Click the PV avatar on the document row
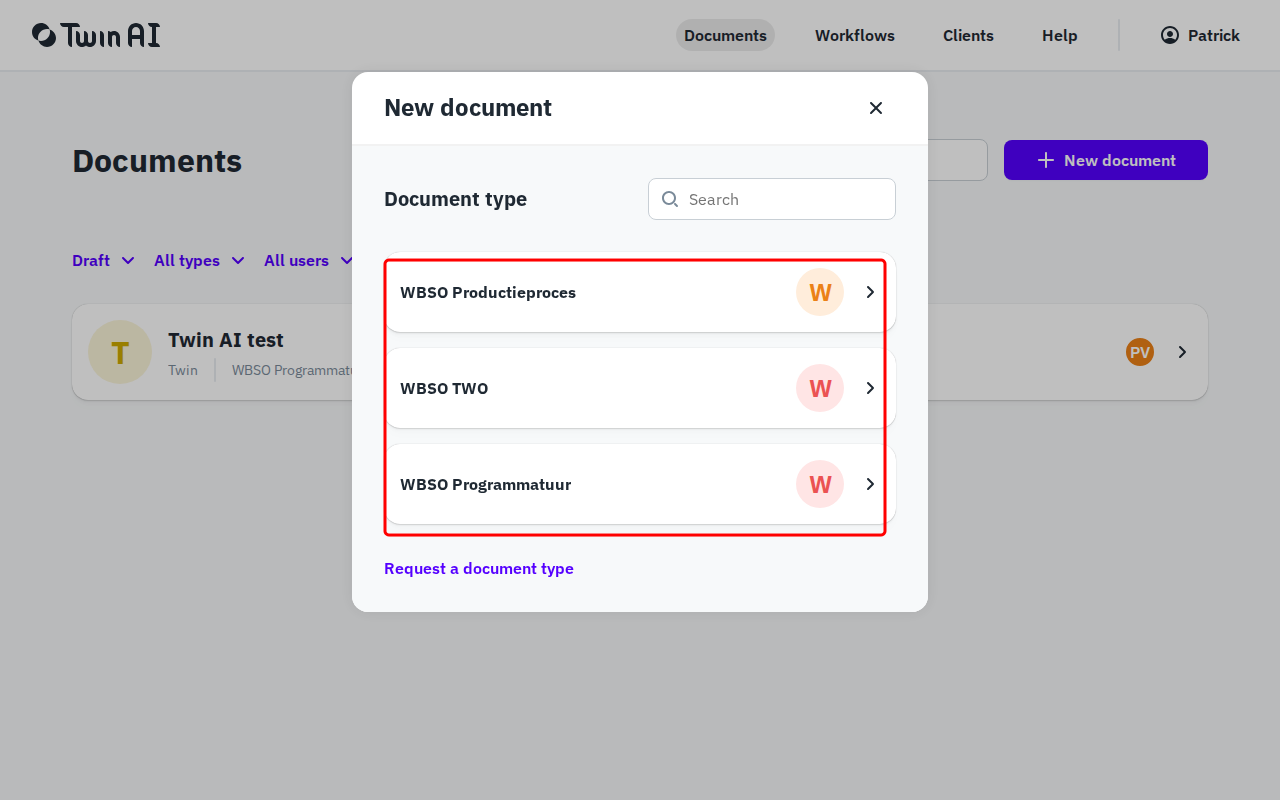The height and width of the screenshot is (800, 1280). coord(1139,352)
